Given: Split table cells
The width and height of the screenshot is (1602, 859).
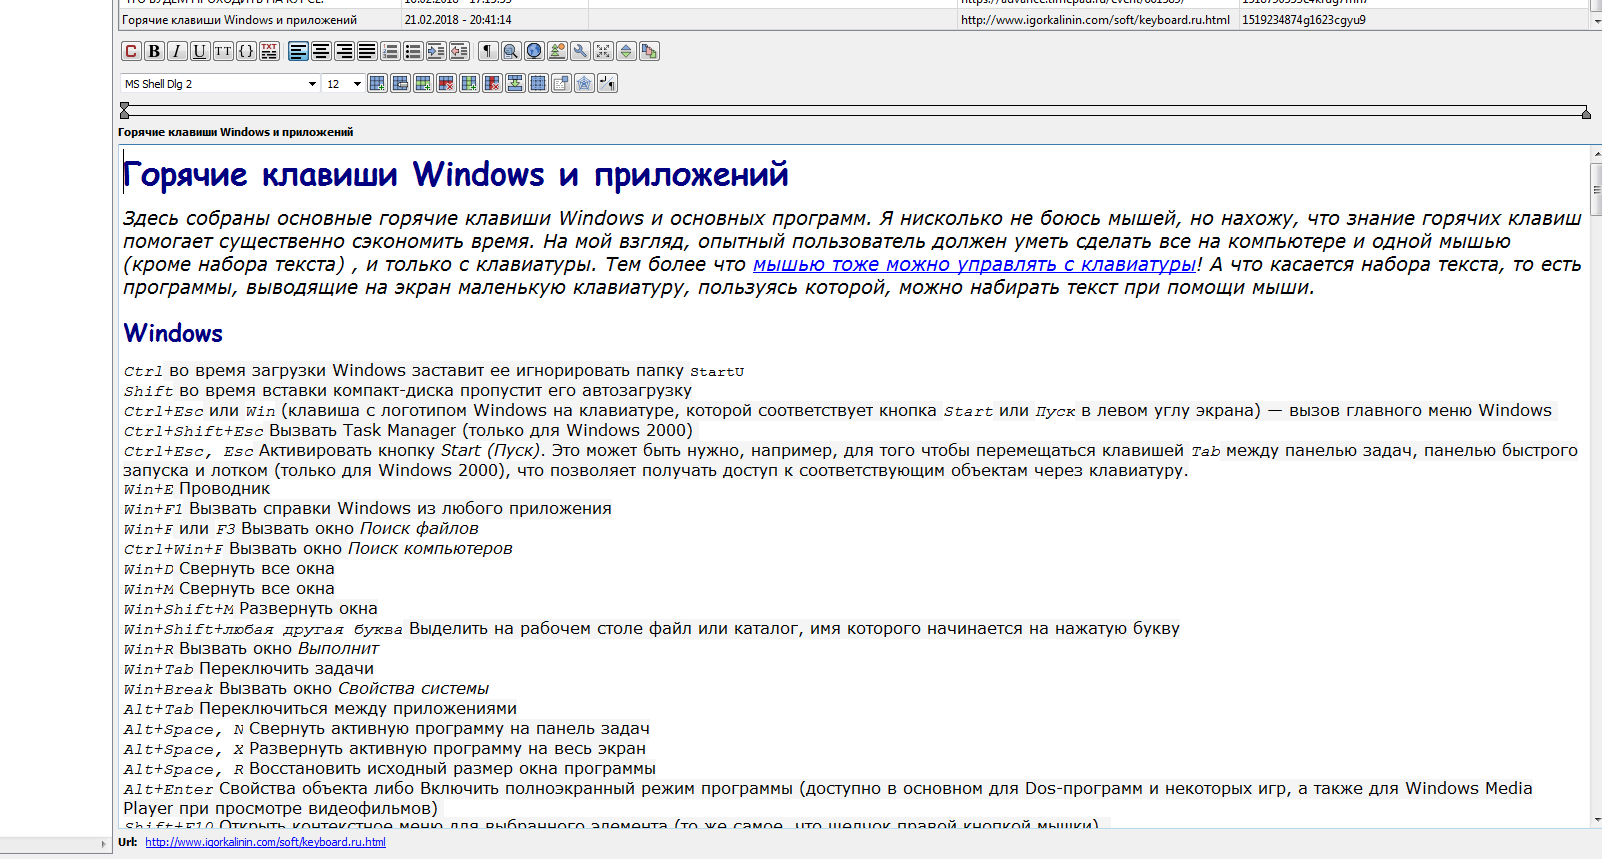Looking at the screenshot, I should (x=538, y=83).
